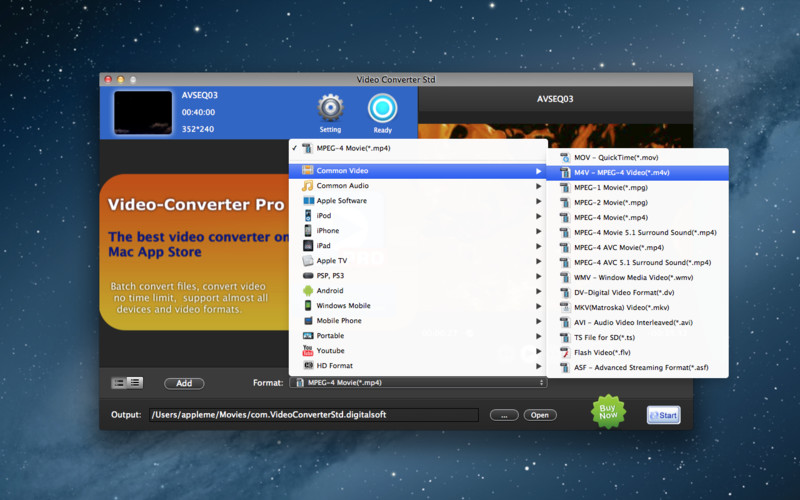Viewport: 800px width, 500px height.
Task: Click the iPhone device icon
Action: 308,231
